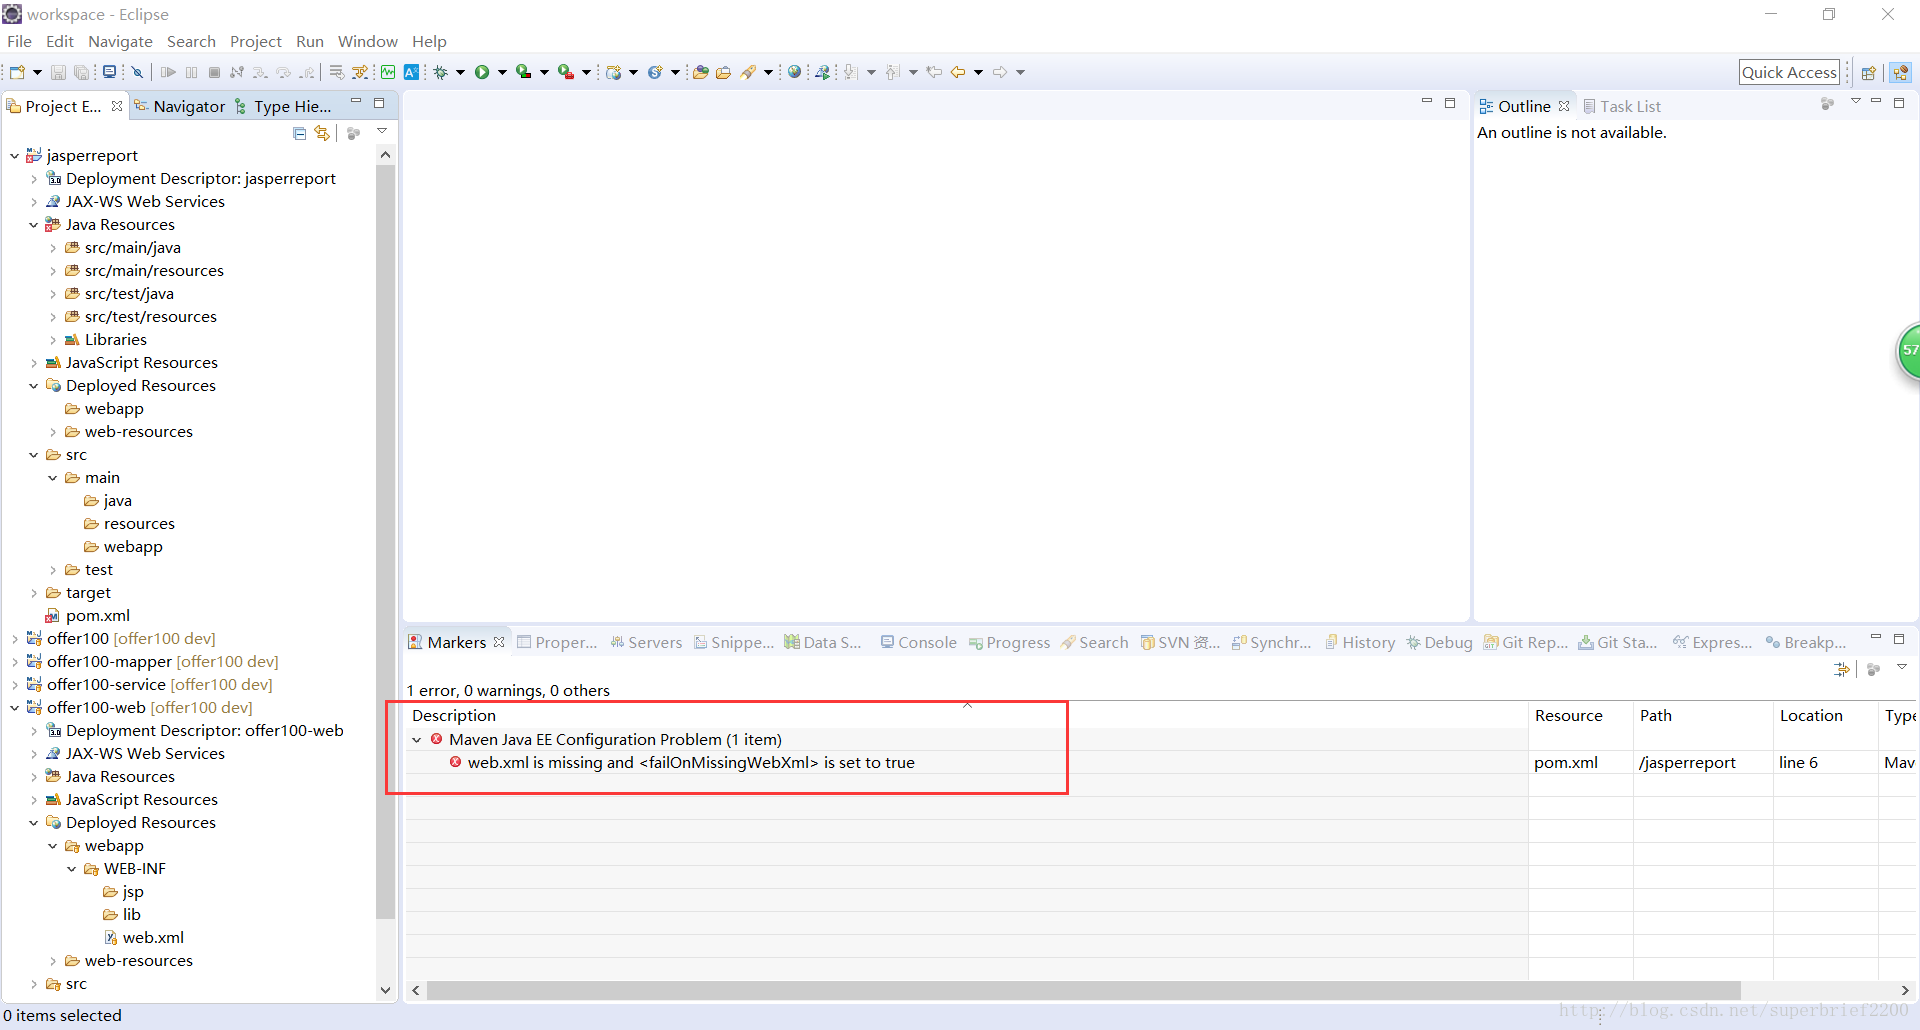Click the Last Edit Location icon
The height and width of the screenshot is (1030, 1920).
click(934, 72)
